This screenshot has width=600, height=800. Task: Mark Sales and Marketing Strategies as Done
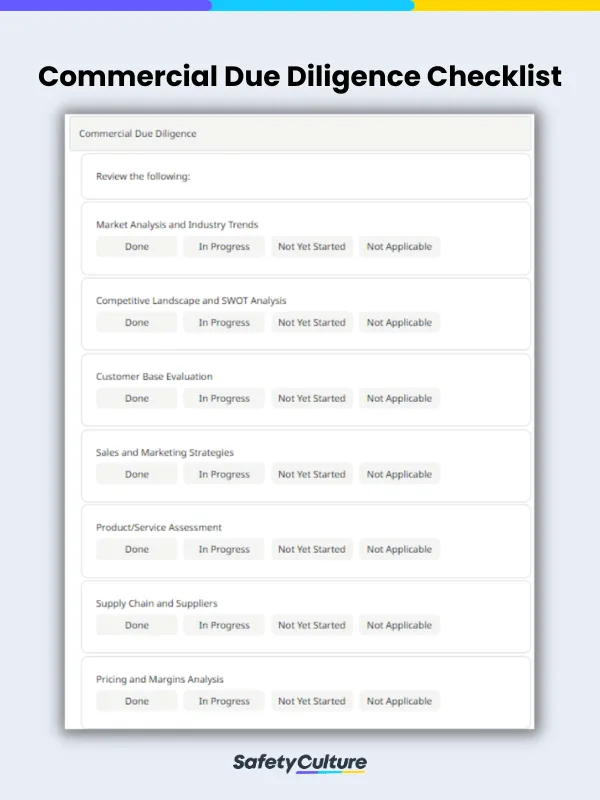pos(137,475)
